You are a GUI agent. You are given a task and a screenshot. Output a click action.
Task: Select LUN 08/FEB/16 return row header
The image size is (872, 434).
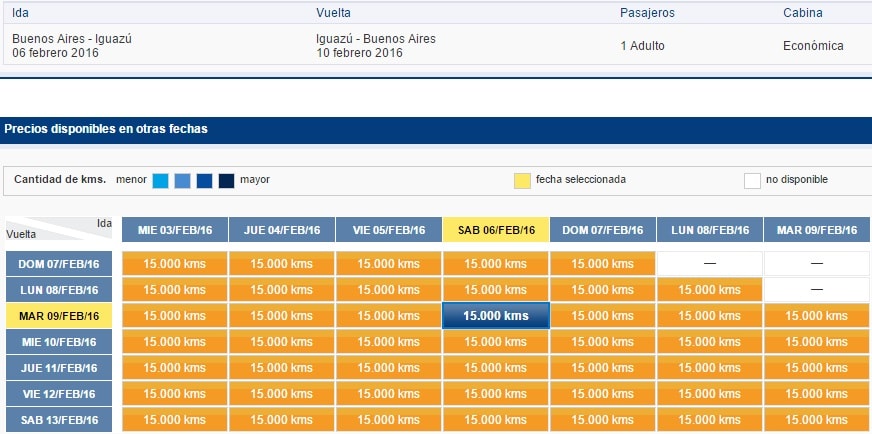pos(59,290)
